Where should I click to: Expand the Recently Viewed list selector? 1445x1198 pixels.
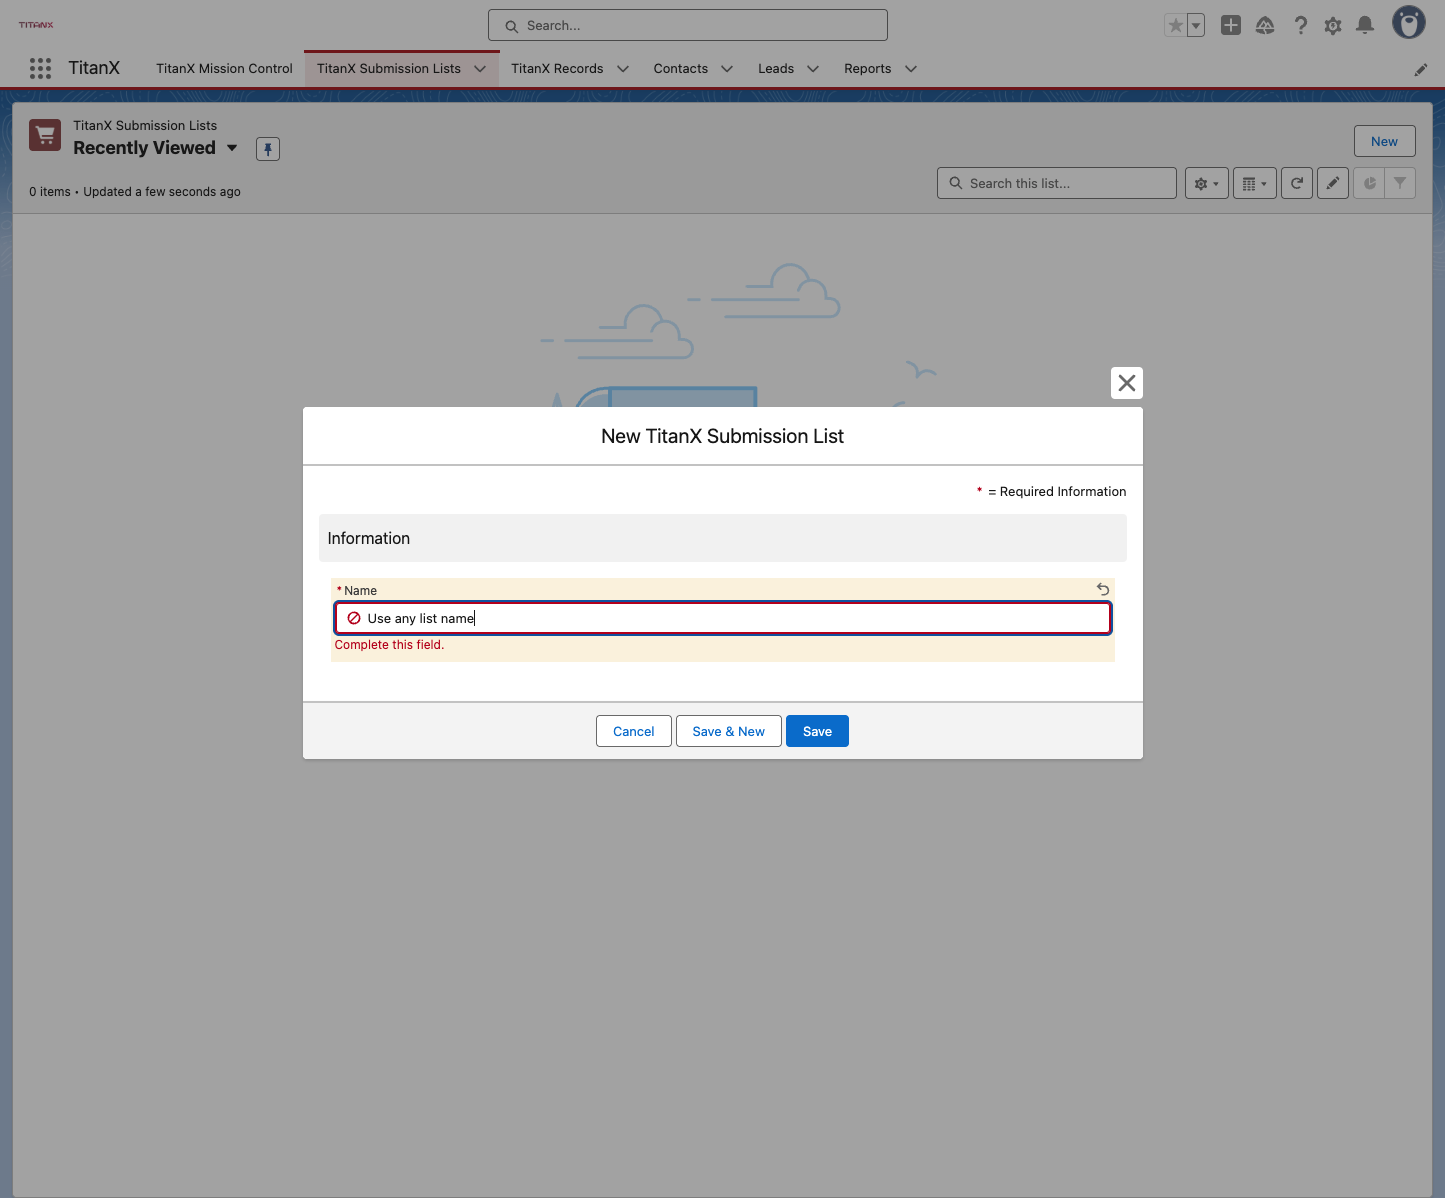pos(232,148)
